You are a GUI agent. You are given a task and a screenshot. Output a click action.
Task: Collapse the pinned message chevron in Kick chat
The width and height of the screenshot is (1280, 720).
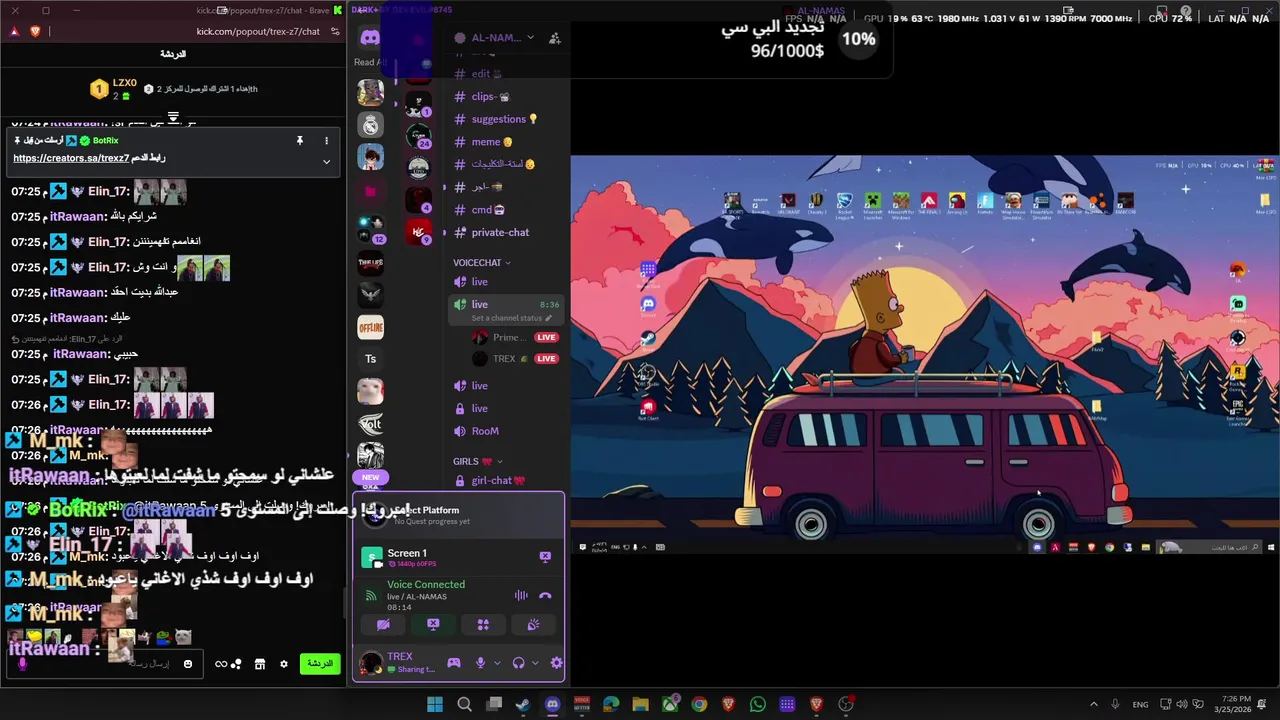326,161
